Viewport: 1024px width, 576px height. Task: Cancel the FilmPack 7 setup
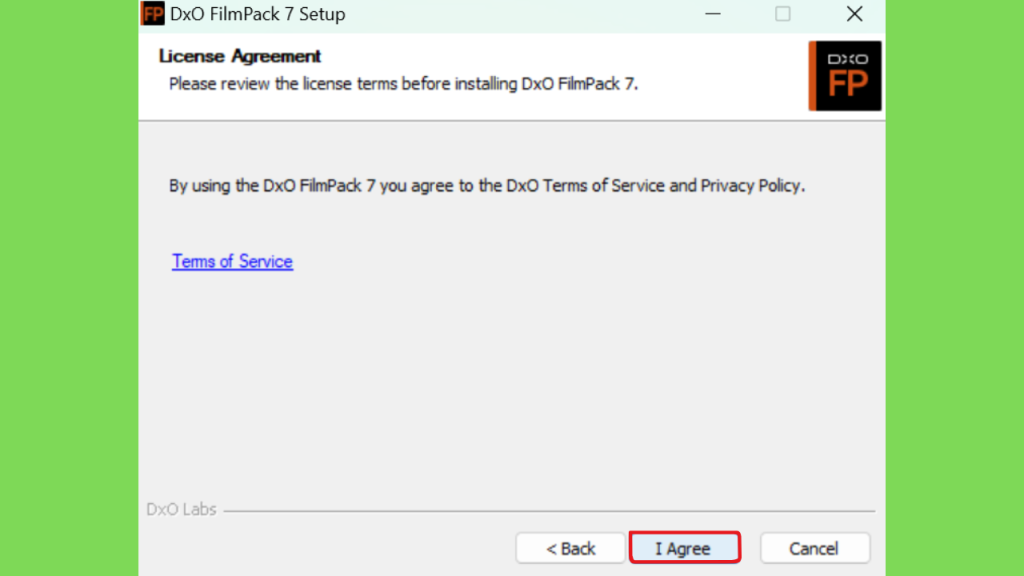point(814,548)
